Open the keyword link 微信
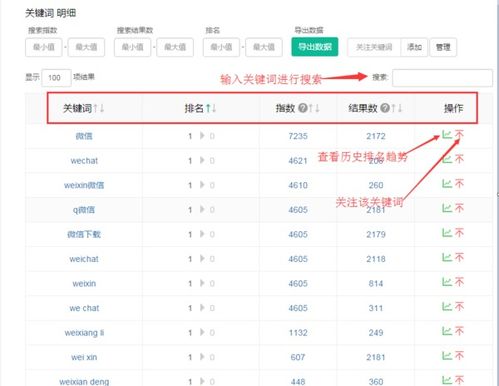The height and width of the screenshot is (386, 499). (84, 136)
